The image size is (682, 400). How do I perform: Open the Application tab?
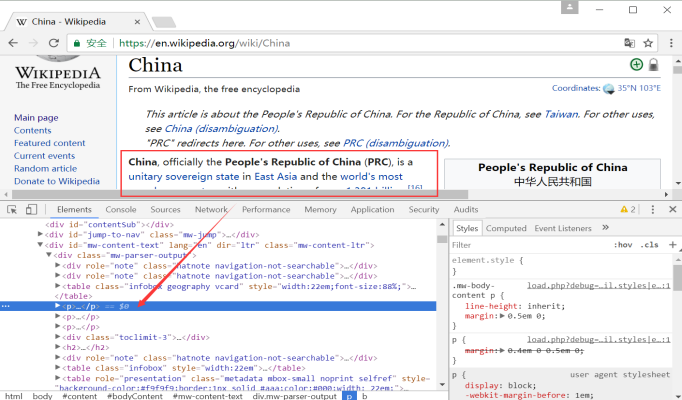coord(372,210)
